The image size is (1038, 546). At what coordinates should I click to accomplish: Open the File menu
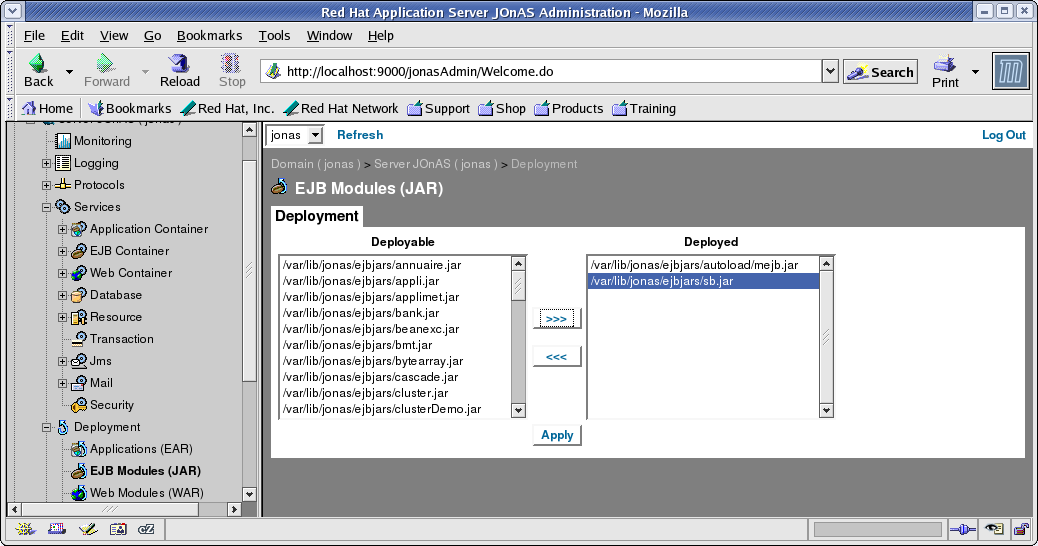(34, 36)
